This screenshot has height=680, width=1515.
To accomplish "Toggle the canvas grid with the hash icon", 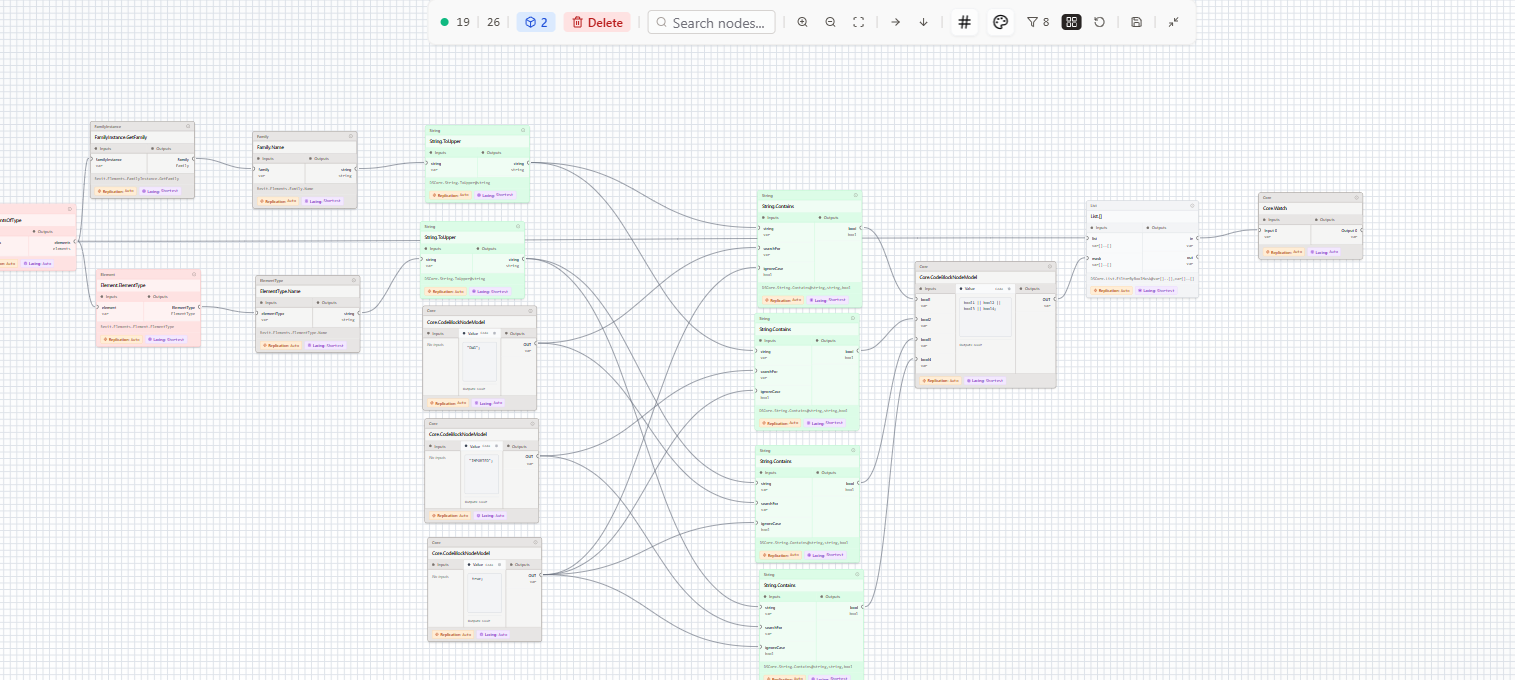I will (964, 22).
